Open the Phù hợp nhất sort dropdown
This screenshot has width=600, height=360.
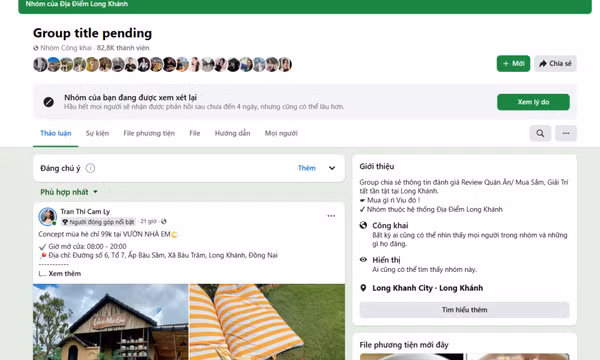(x=69, y=192)
